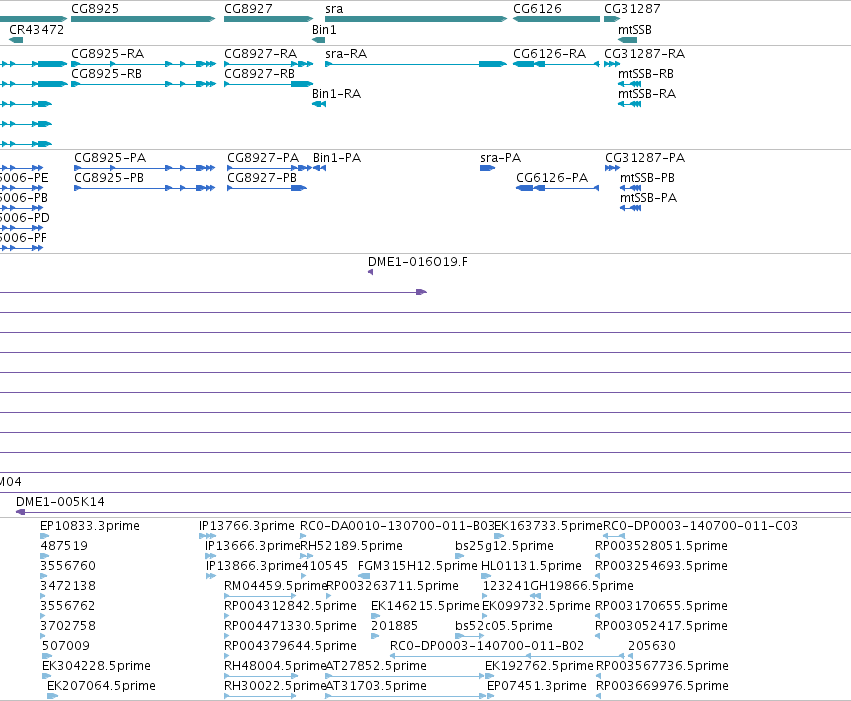
Task: Open the CG6126 gene label
Action: pyautogui.click(x=537, y=9)
